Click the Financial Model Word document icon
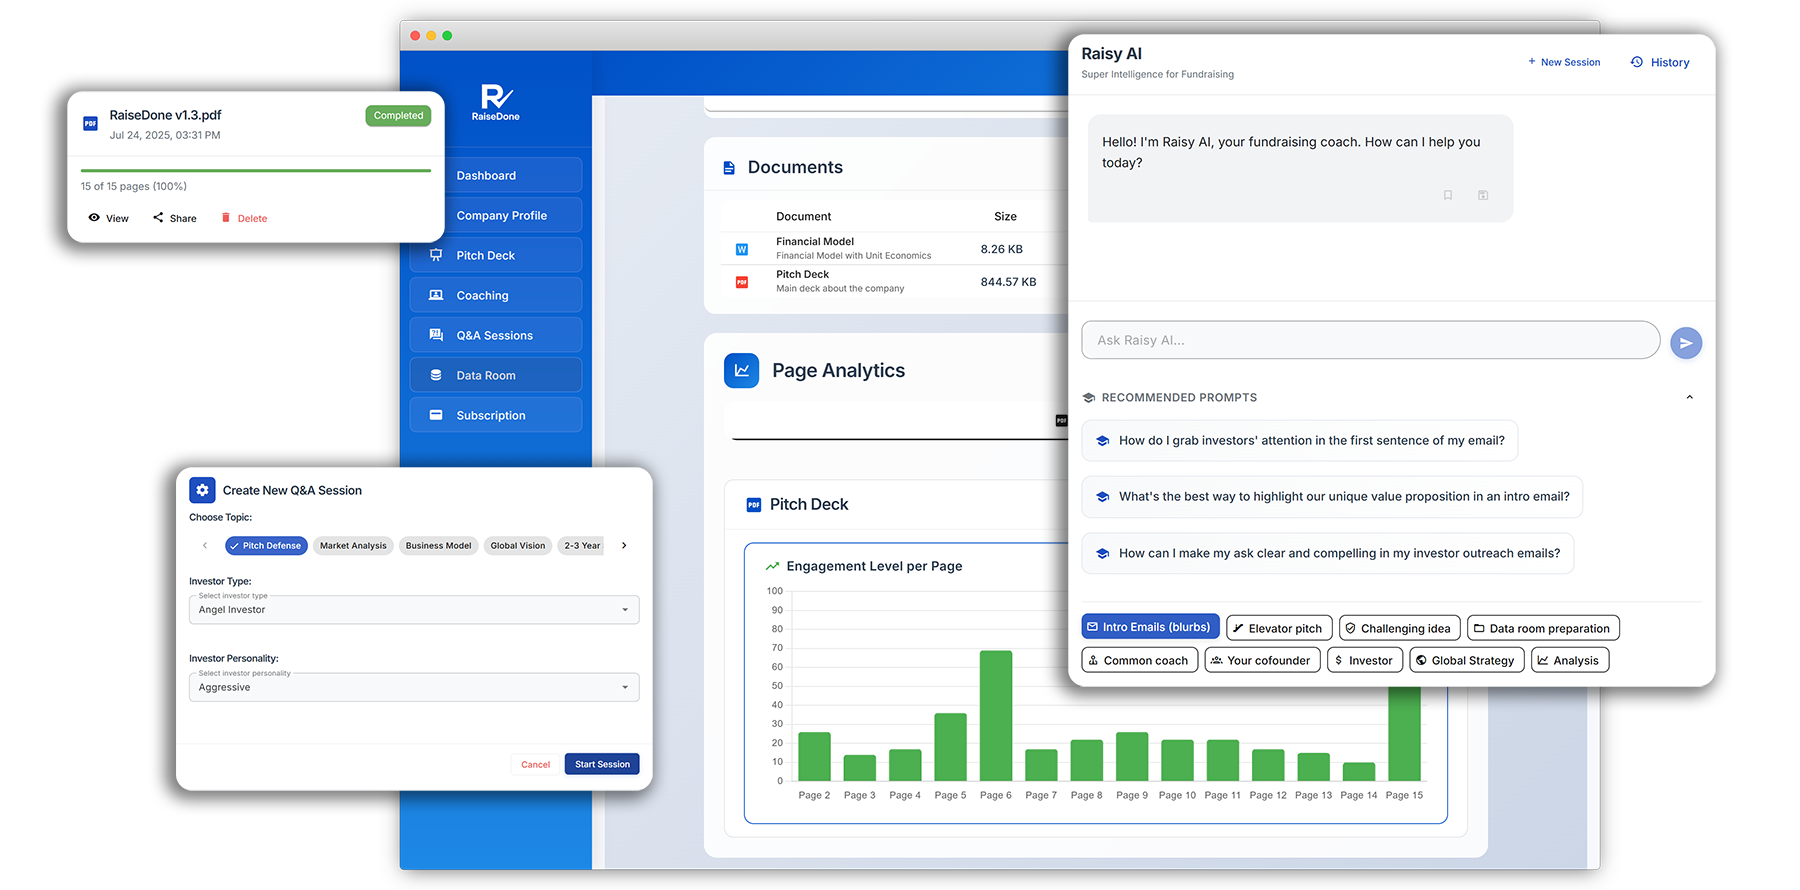1800x890 pixels. tap(742, 249)
